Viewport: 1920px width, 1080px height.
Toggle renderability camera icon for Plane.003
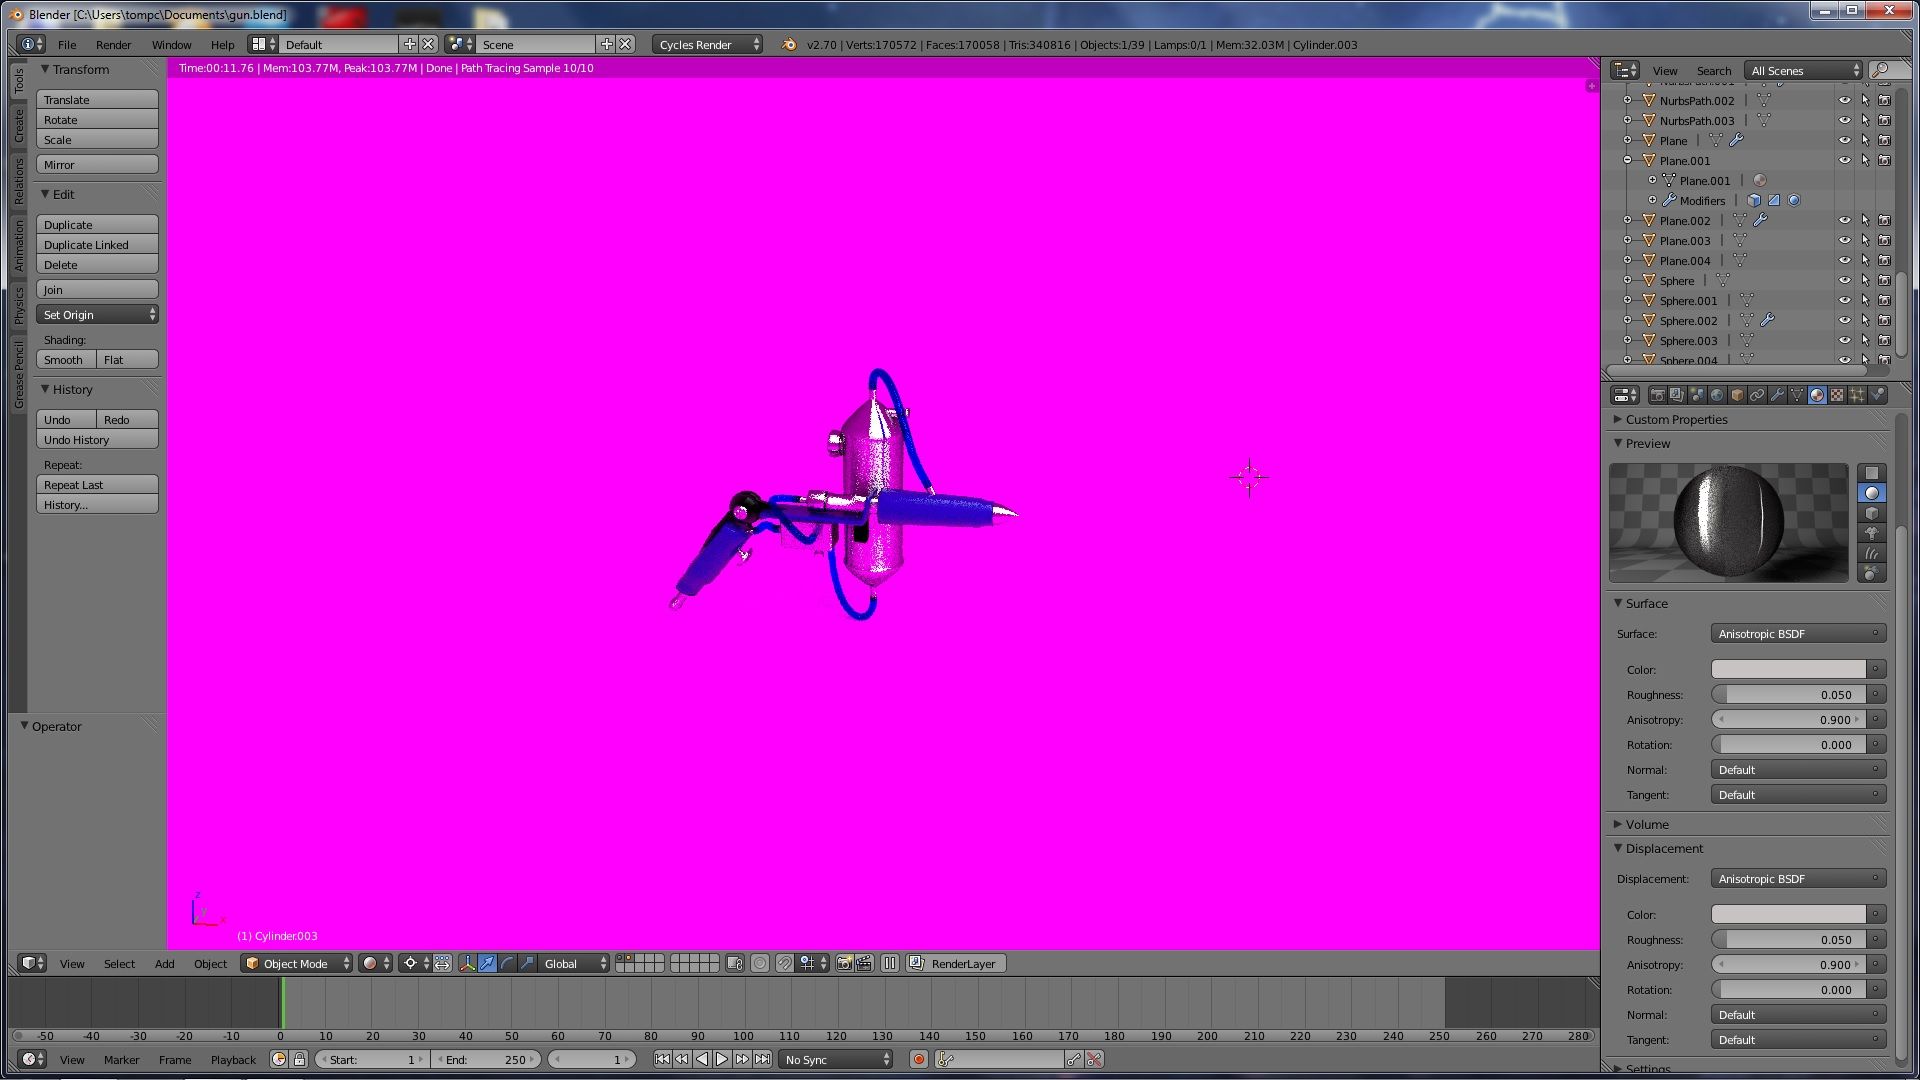[x=1885, y=240]
